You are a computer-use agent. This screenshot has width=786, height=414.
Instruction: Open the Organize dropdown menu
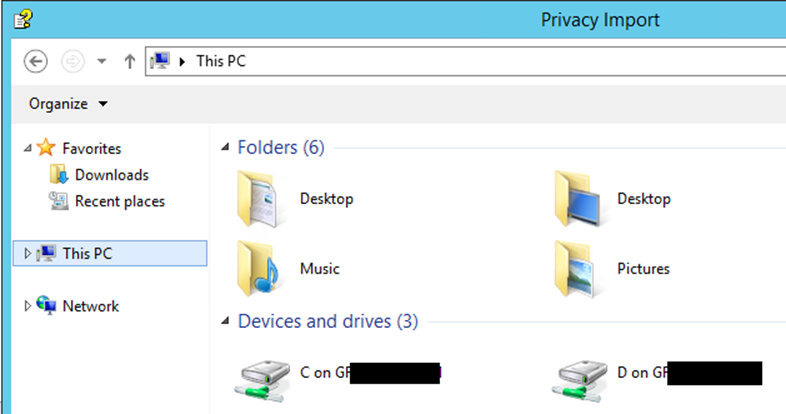click(x=68, y=104)
